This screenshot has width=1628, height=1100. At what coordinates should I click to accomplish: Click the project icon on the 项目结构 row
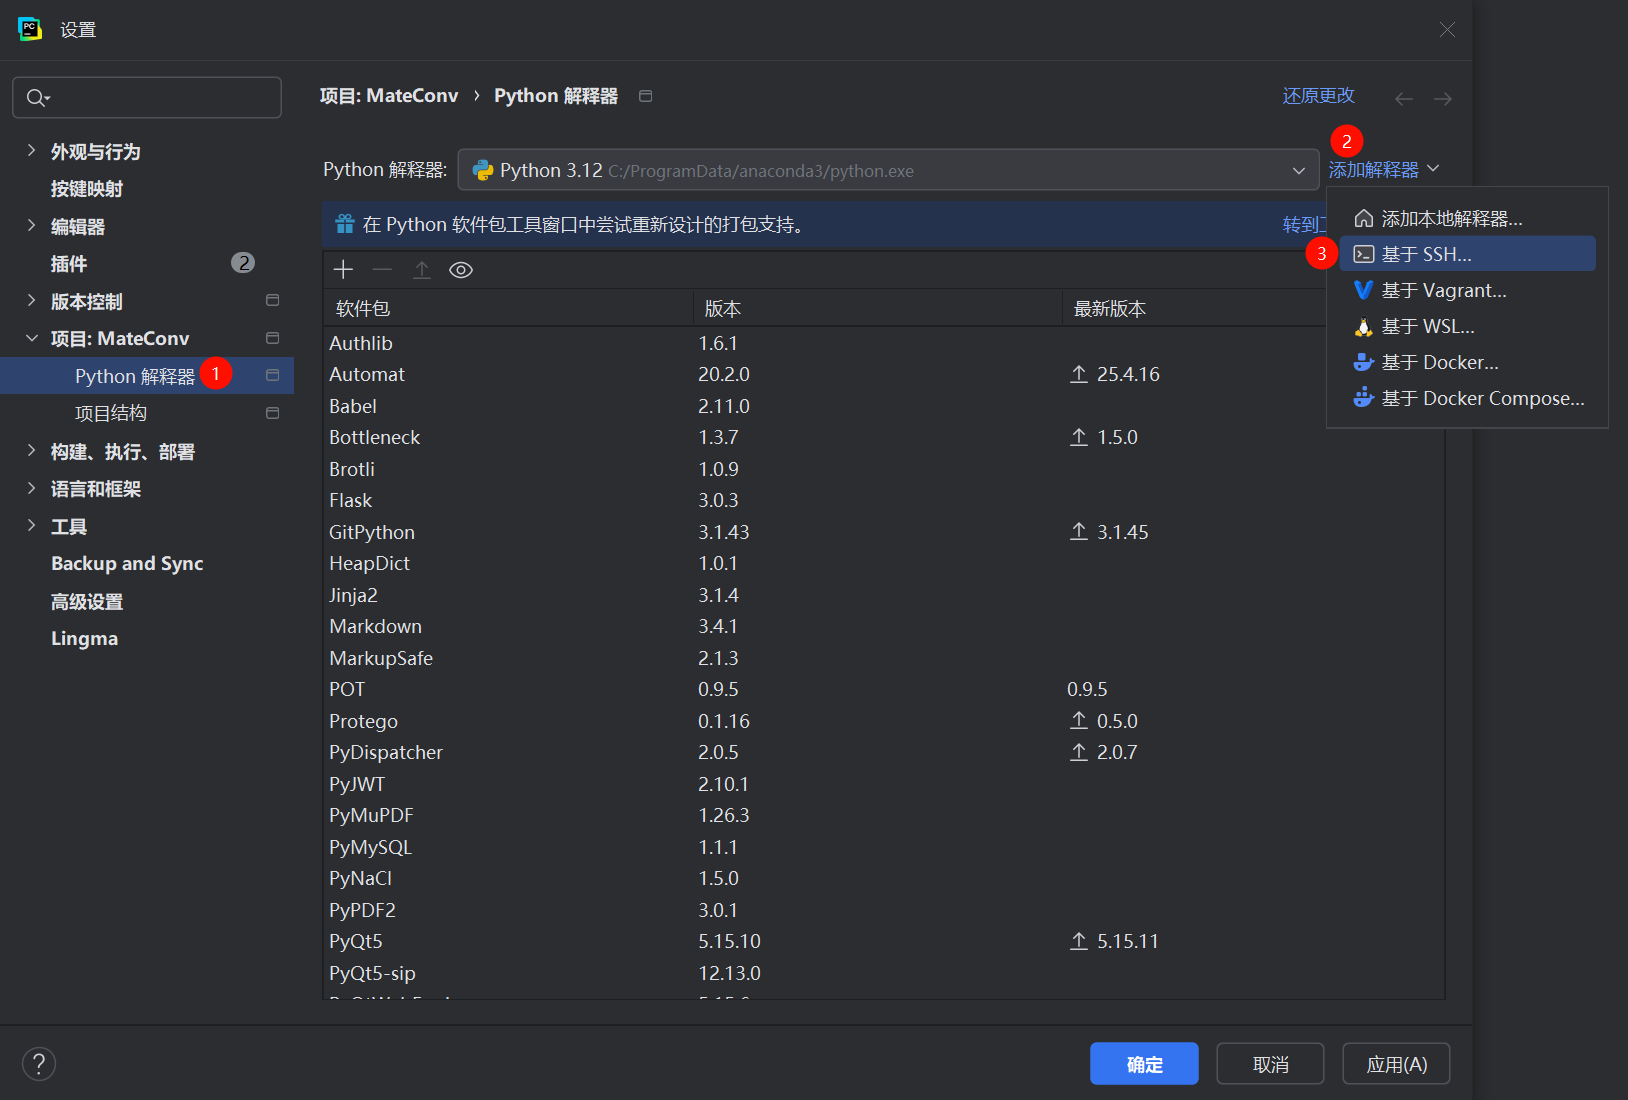[x=272, y=413]
